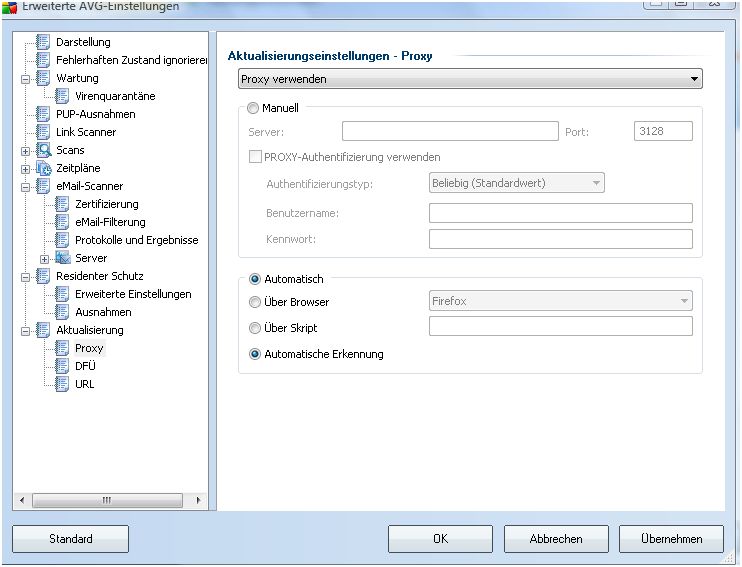Click the Darstellung tree icon
The height and width of the screenshot is (567, 742).
pyautogui.click(x=43, y=42)
